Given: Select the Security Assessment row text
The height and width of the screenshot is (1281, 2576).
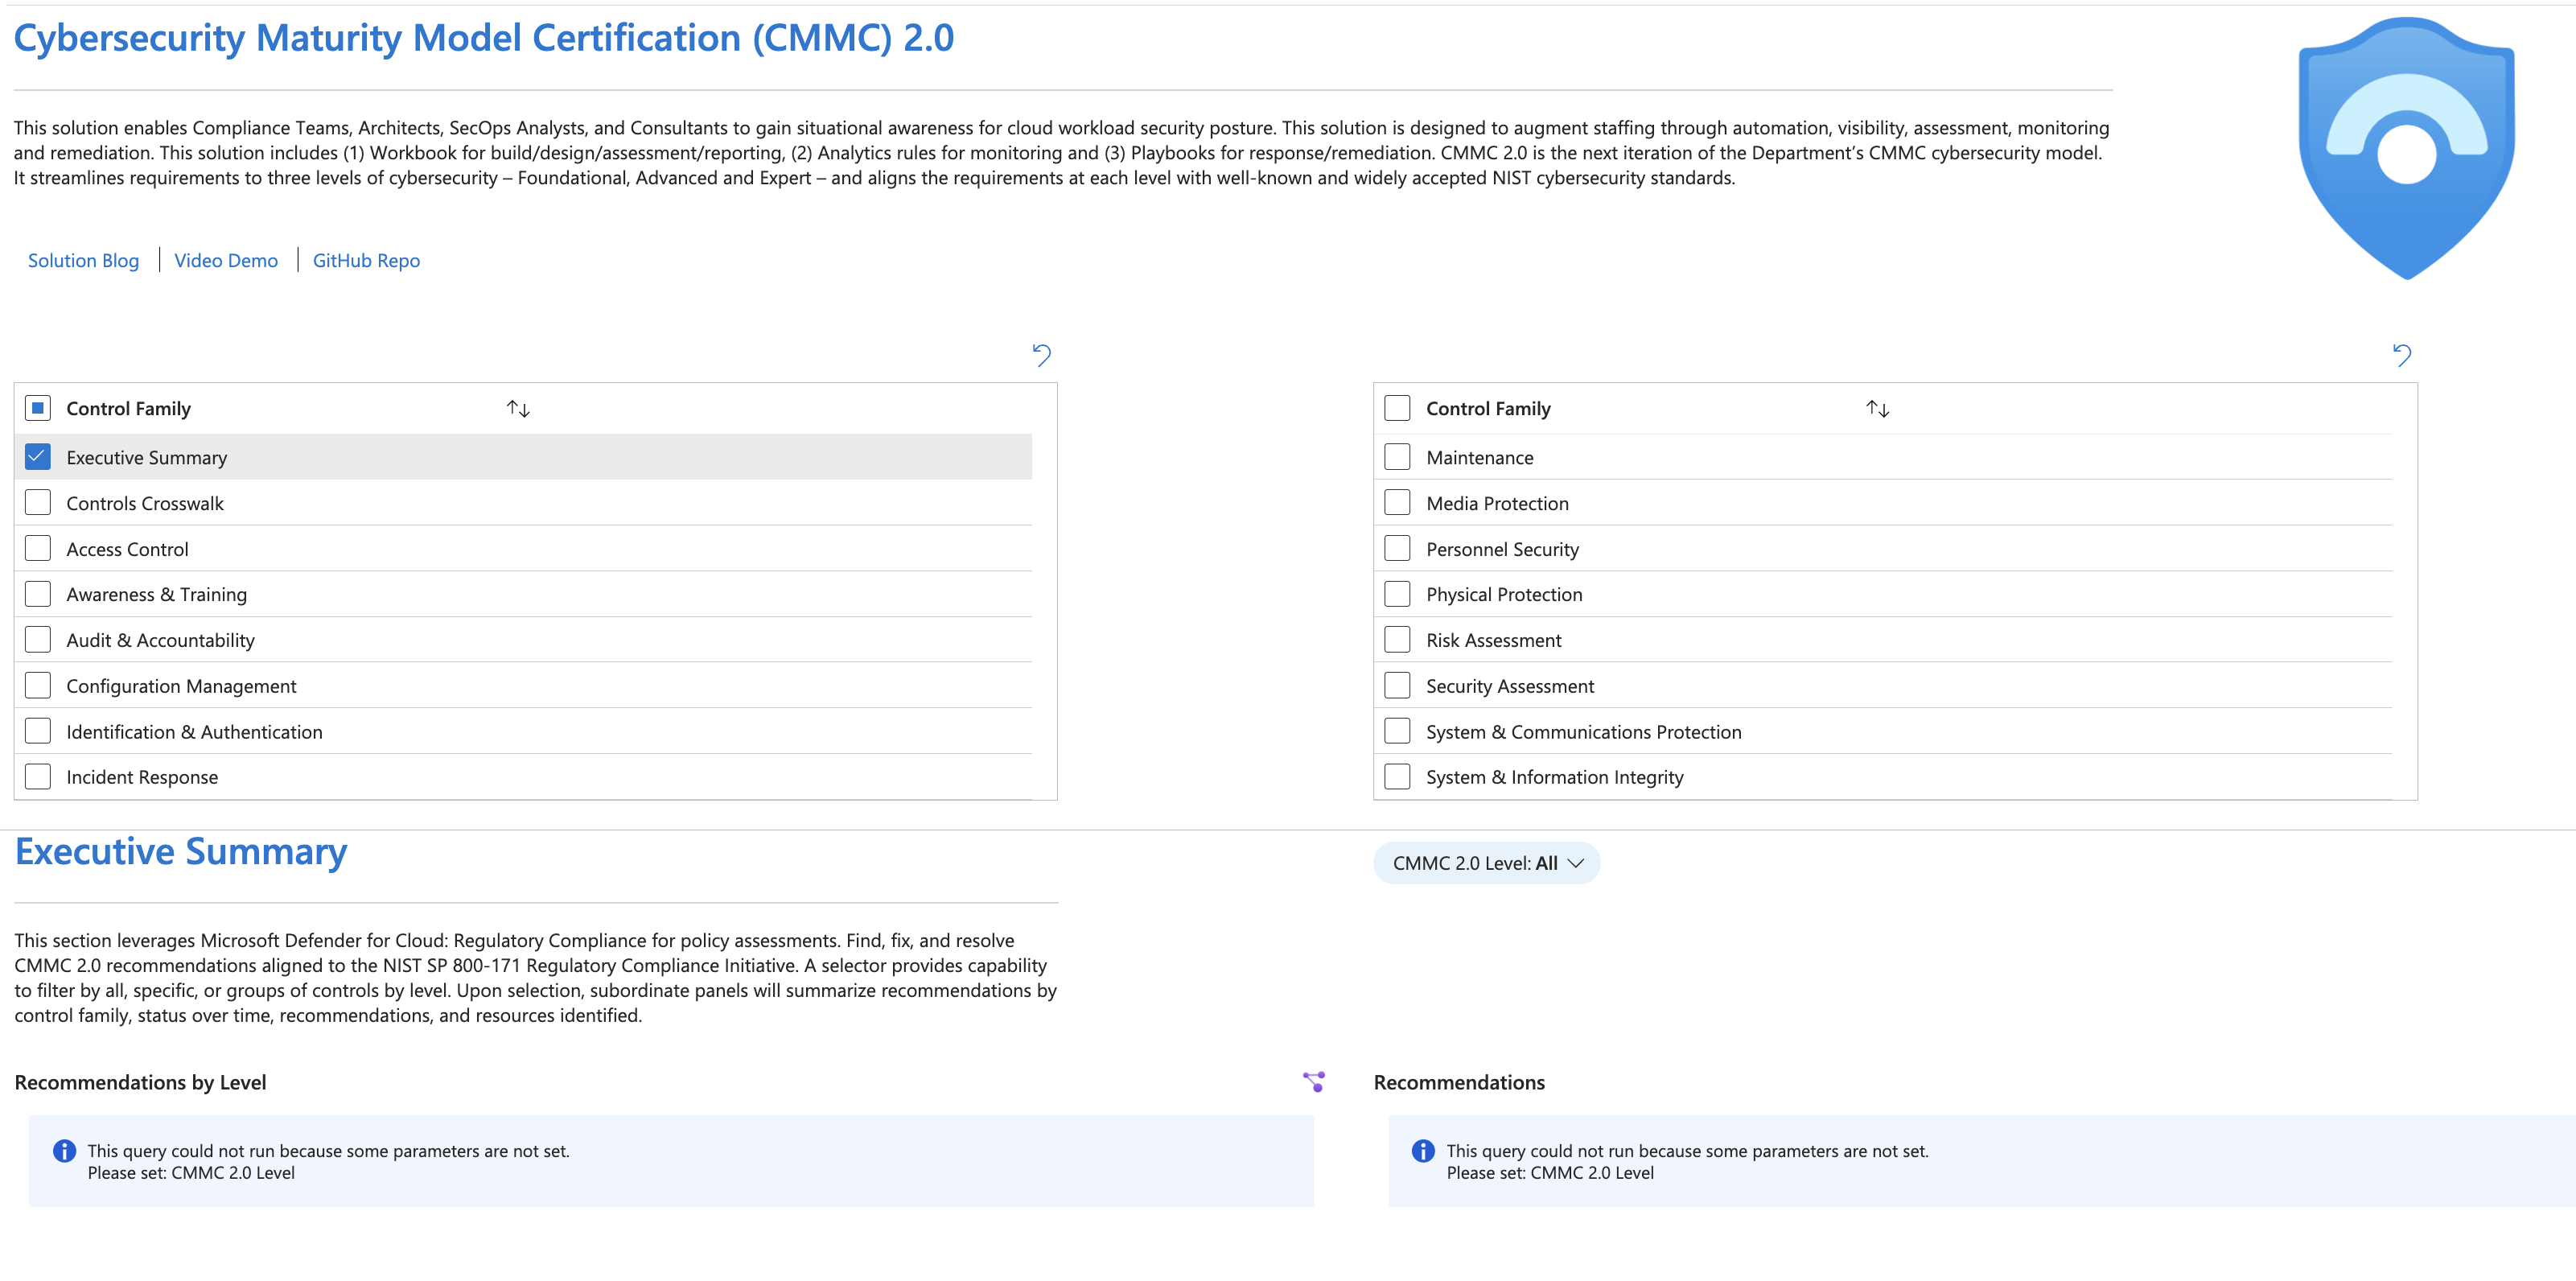Looking at the screenshot, I should coord(1511,687).
